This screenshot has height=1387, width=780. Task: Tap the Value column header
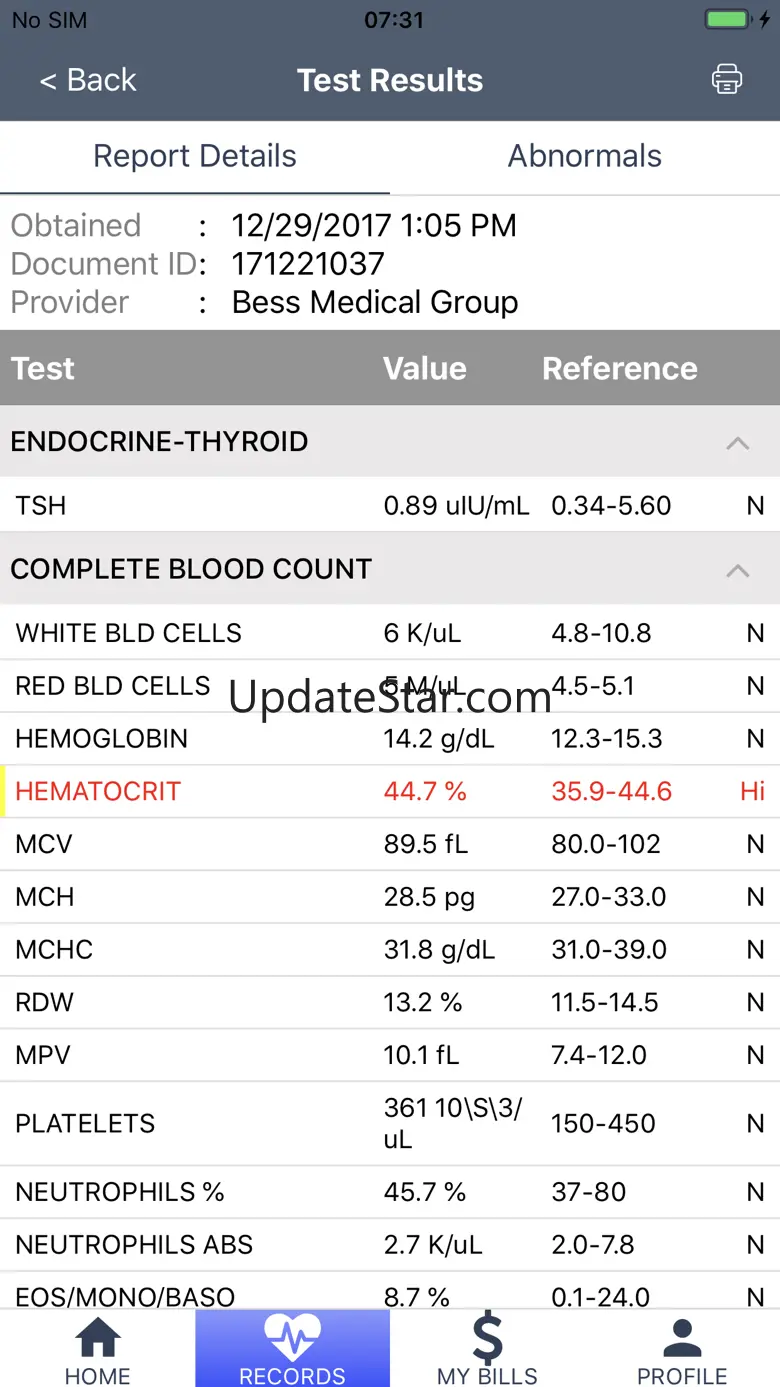(x=424, y=369)
